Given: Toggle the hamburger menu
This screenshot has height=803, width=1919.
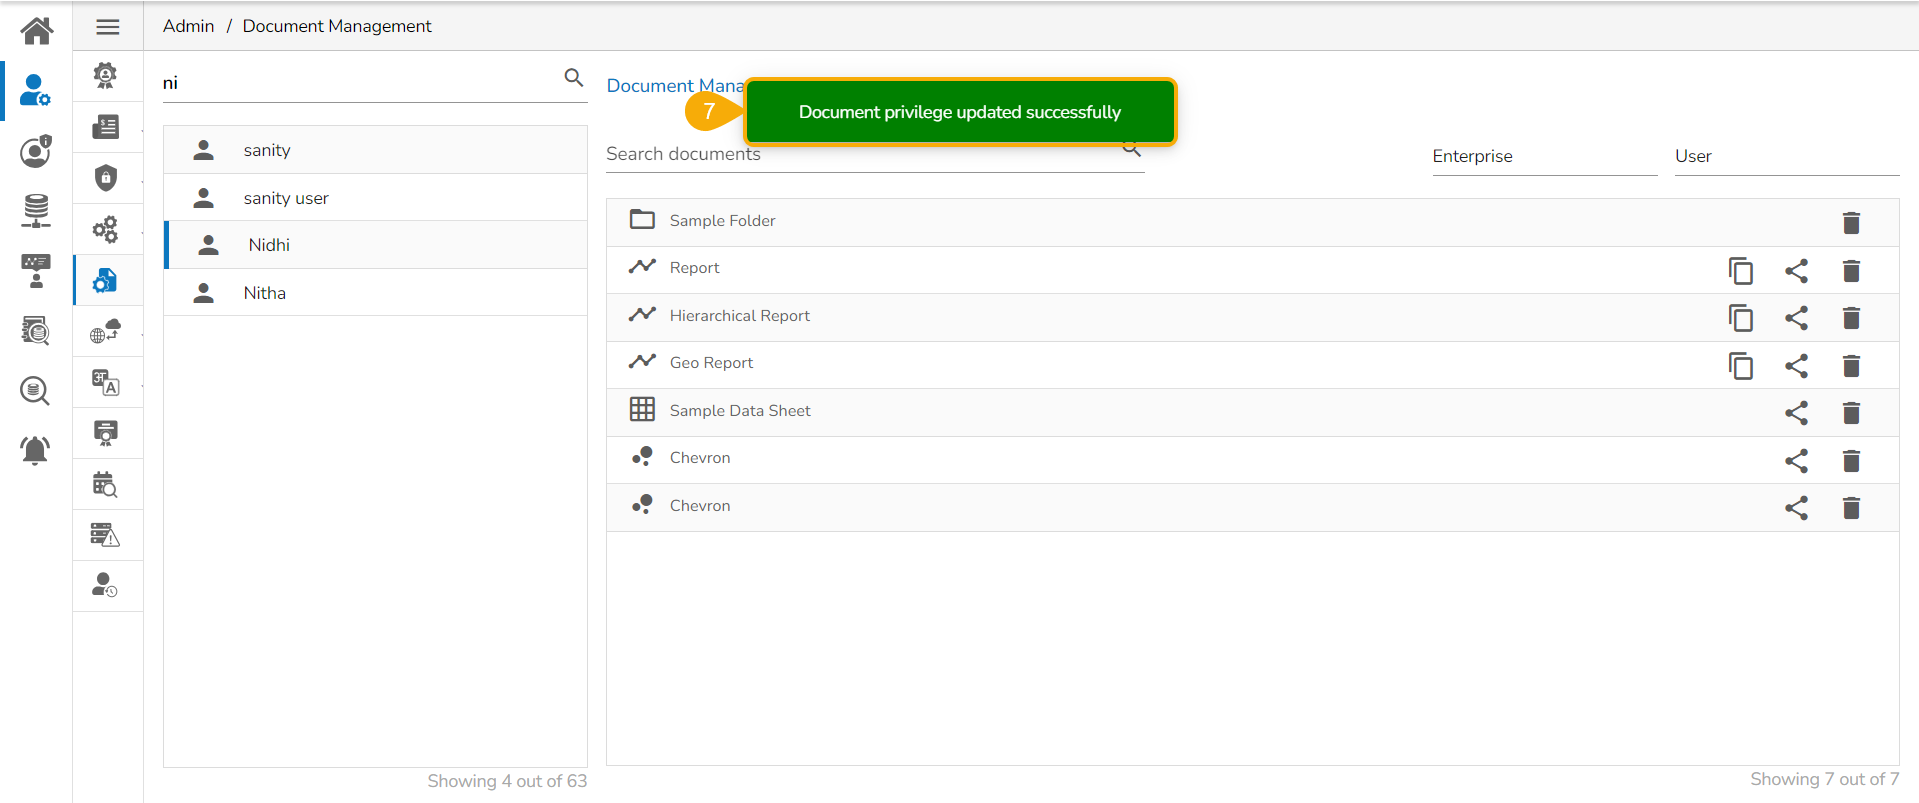Looking at the screenshot, I should [108, 27].
